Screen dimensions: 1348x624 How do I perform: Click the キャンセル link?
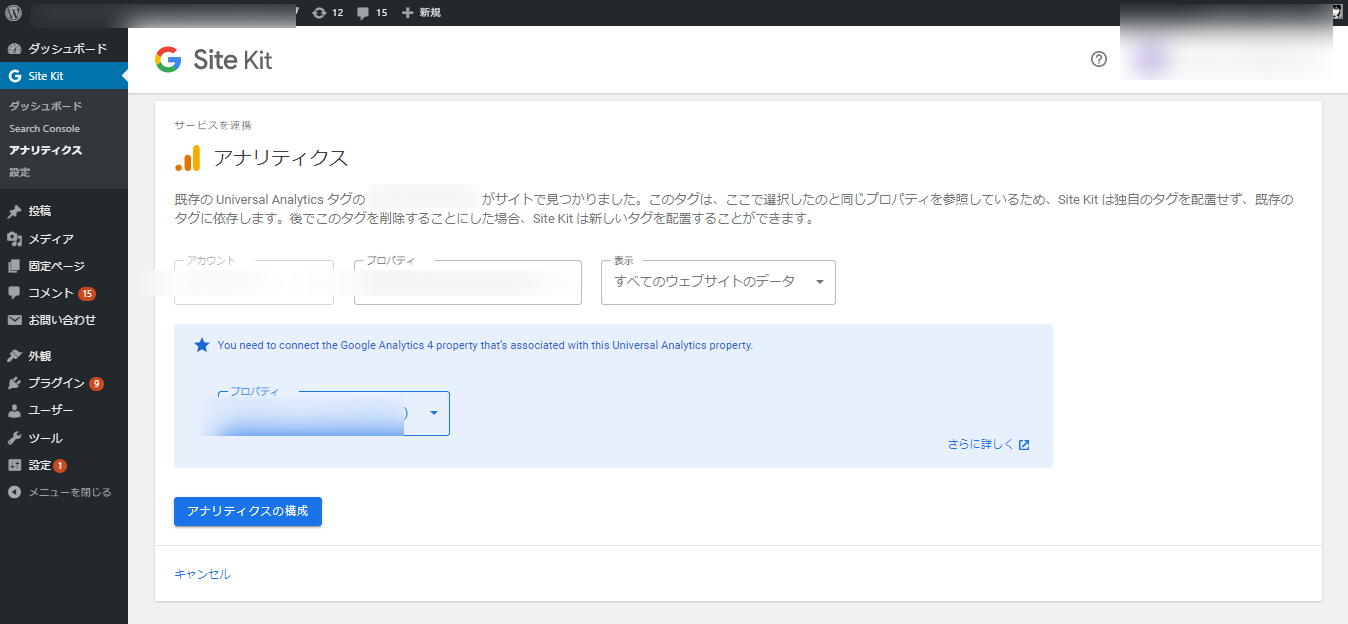click(202, 574)
